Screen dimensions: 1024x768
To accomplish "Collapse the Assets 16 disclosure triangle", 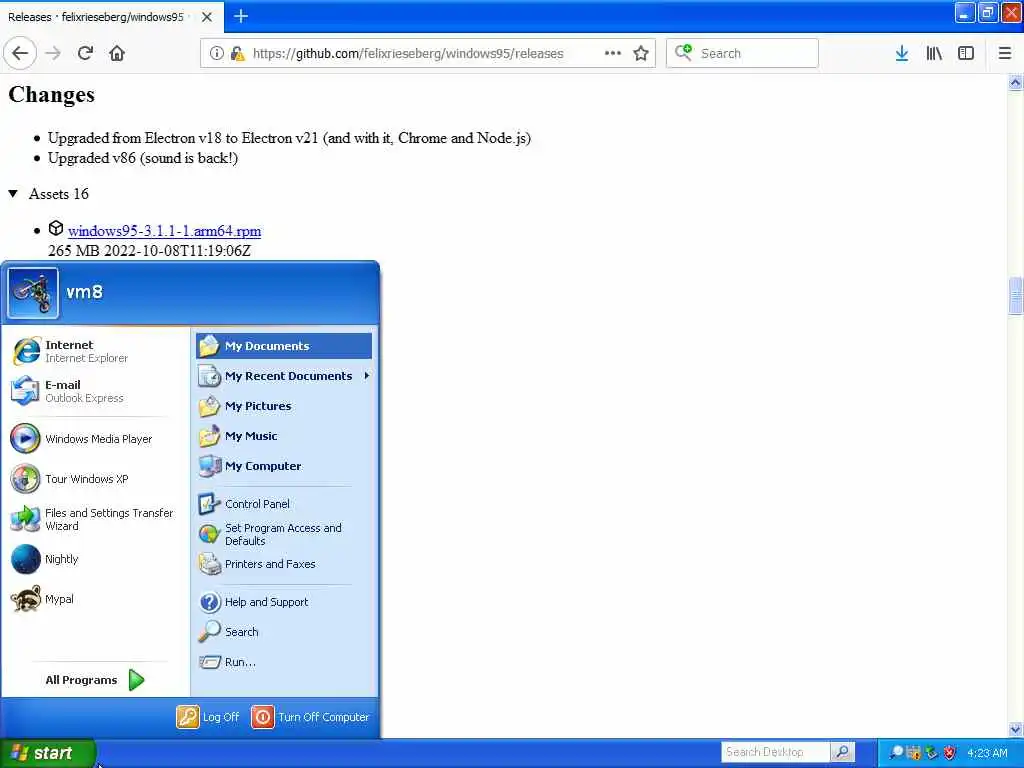I will (12, 194).
